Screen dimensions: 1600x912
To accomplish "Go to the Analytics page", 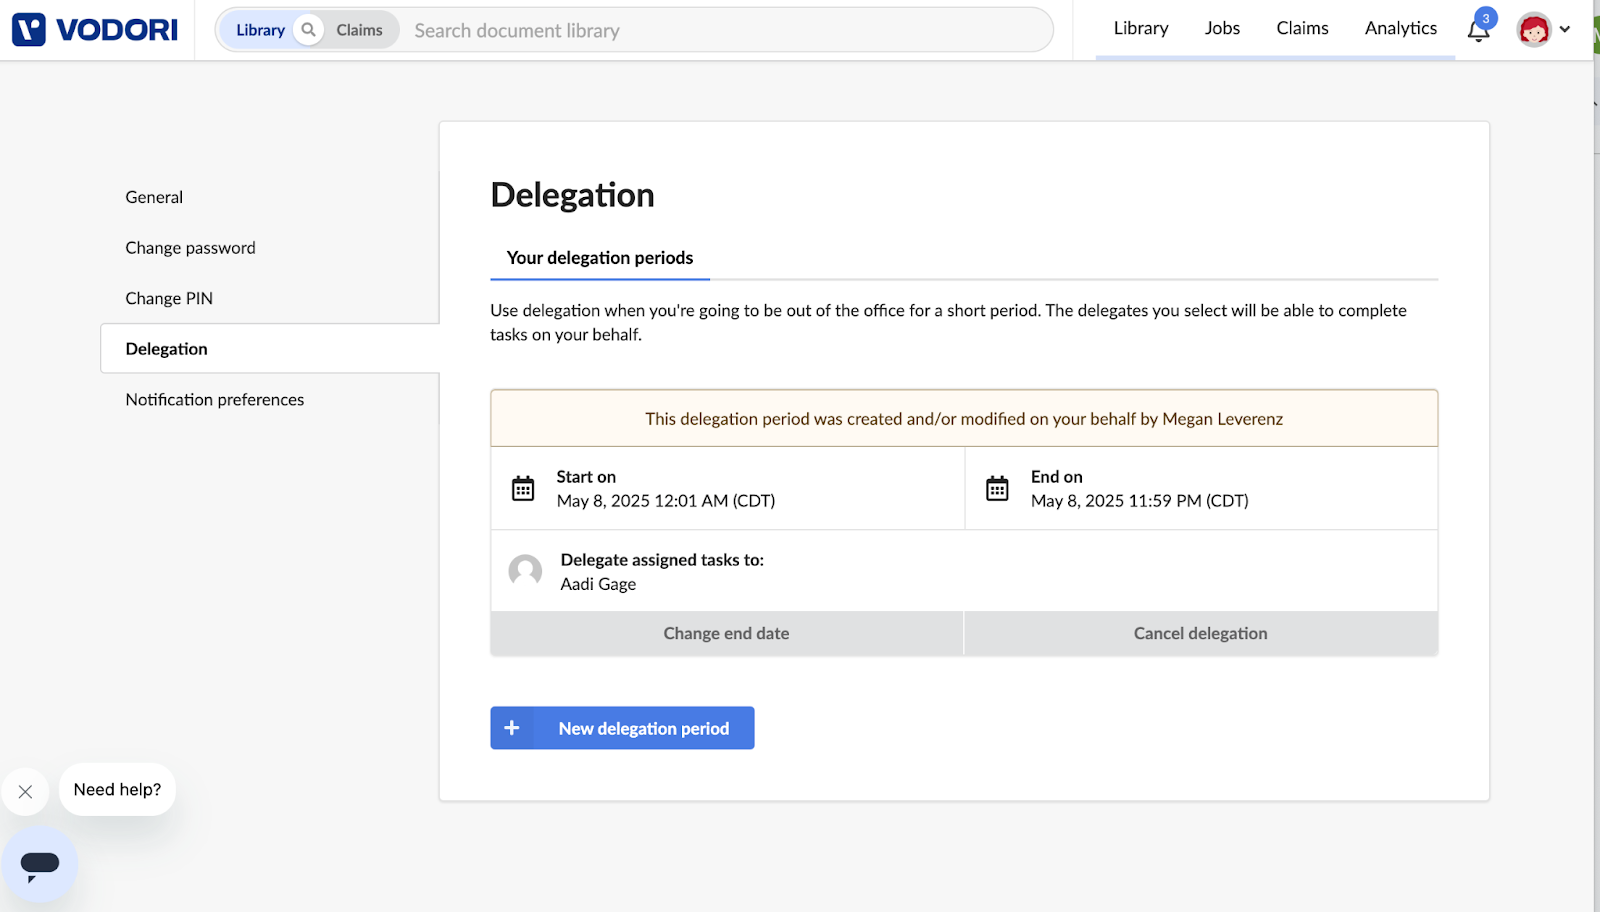I will pos(1400,28).
